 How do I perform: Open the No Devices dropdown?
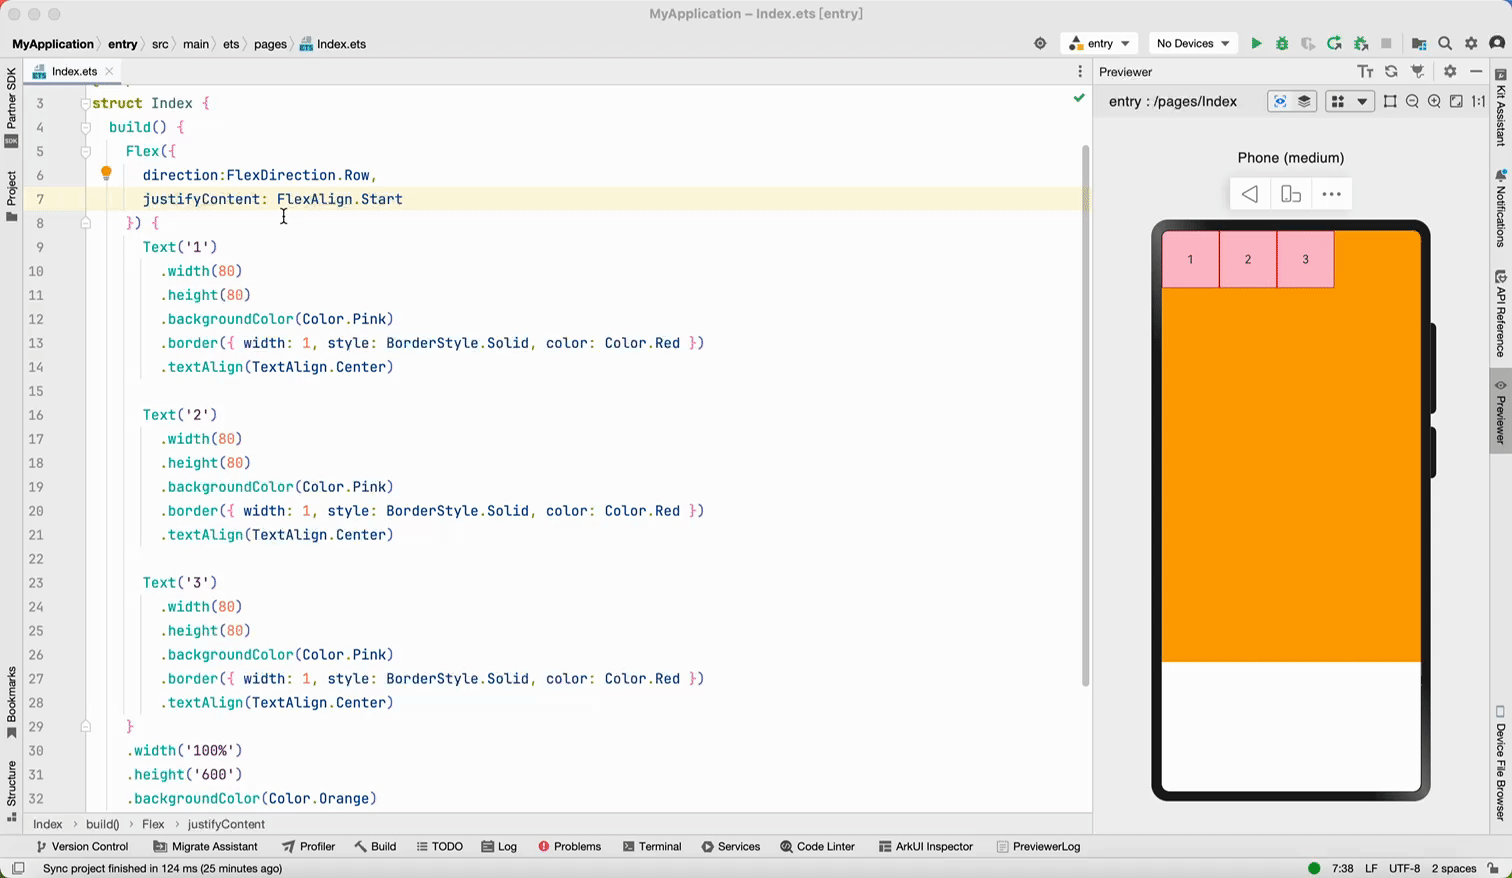click(1192, 44)
